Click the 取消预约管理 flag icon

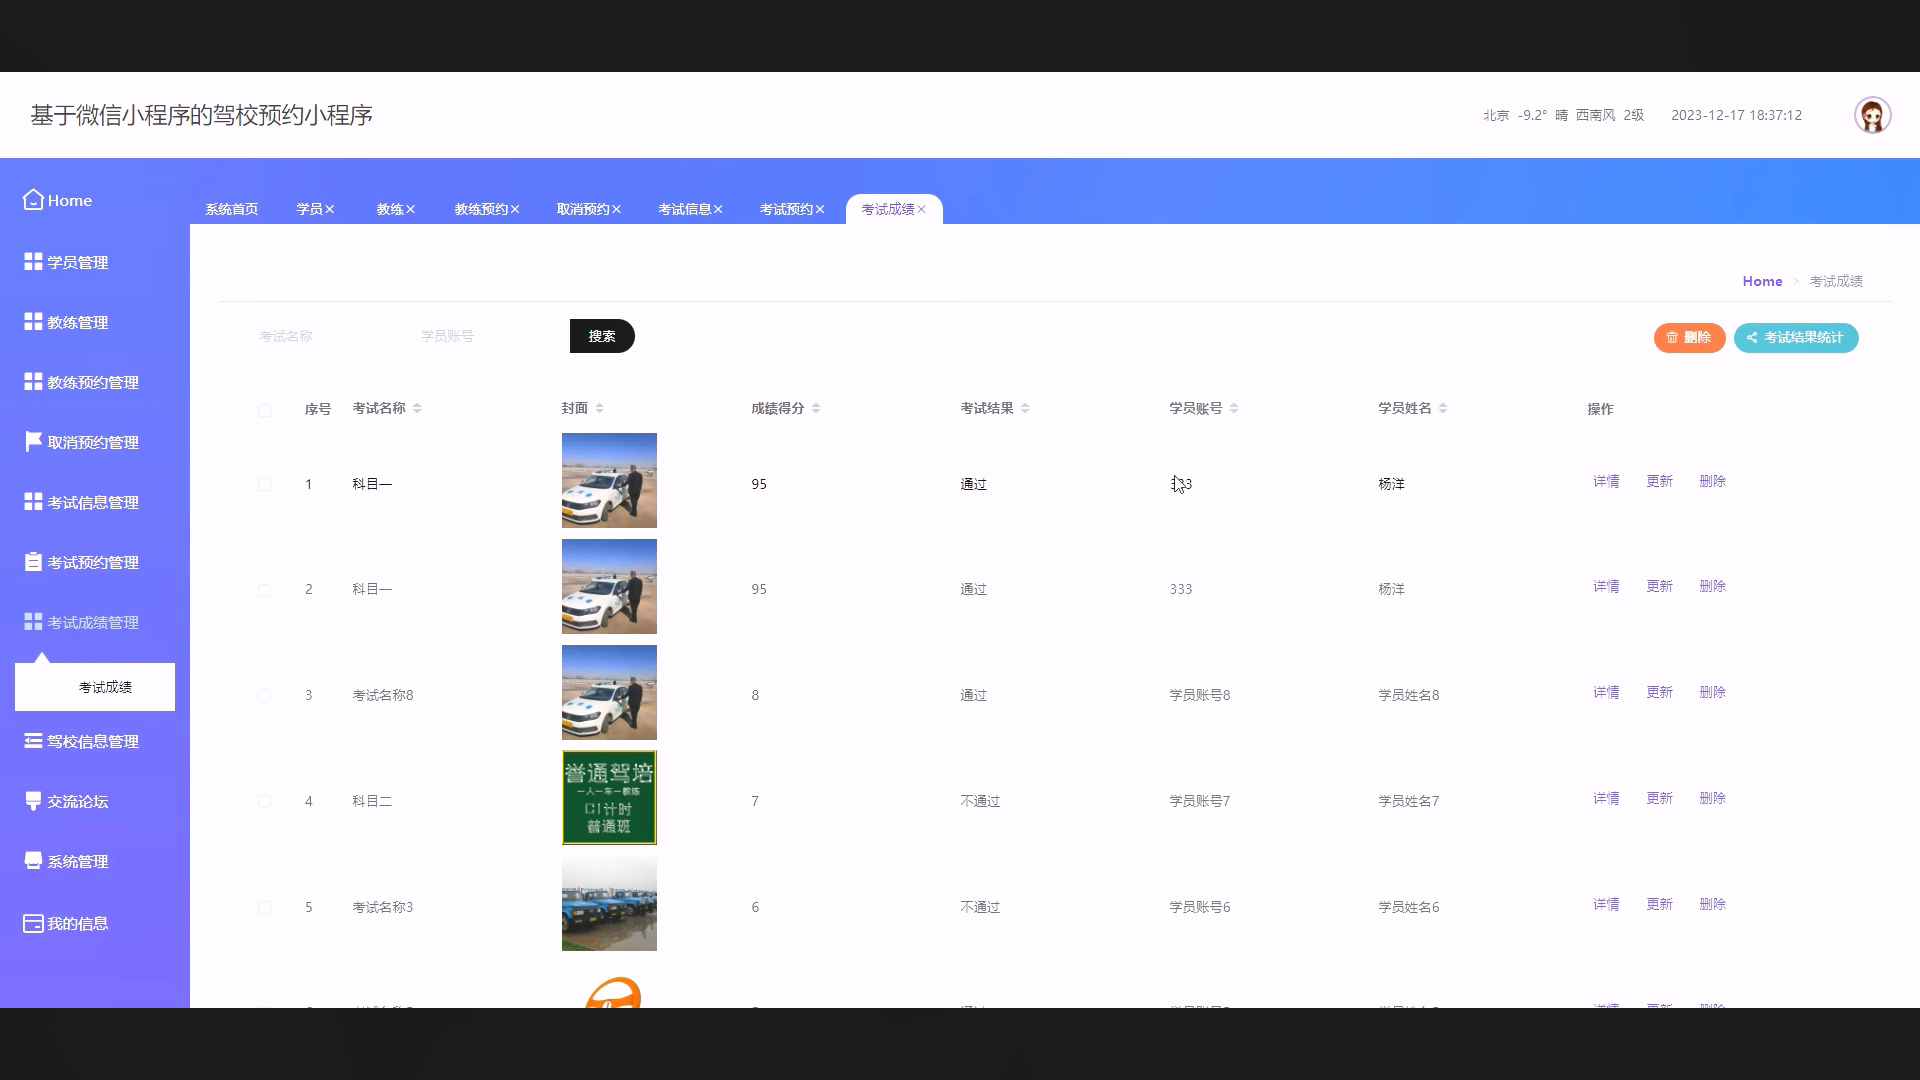pos(33,442)
